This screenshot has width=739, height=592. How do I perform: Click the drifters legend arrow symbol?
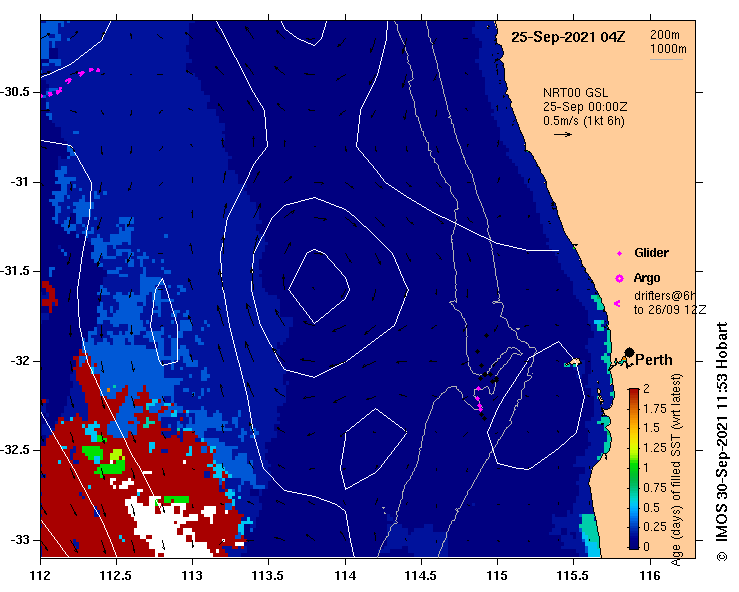click(x=617, y=304)
